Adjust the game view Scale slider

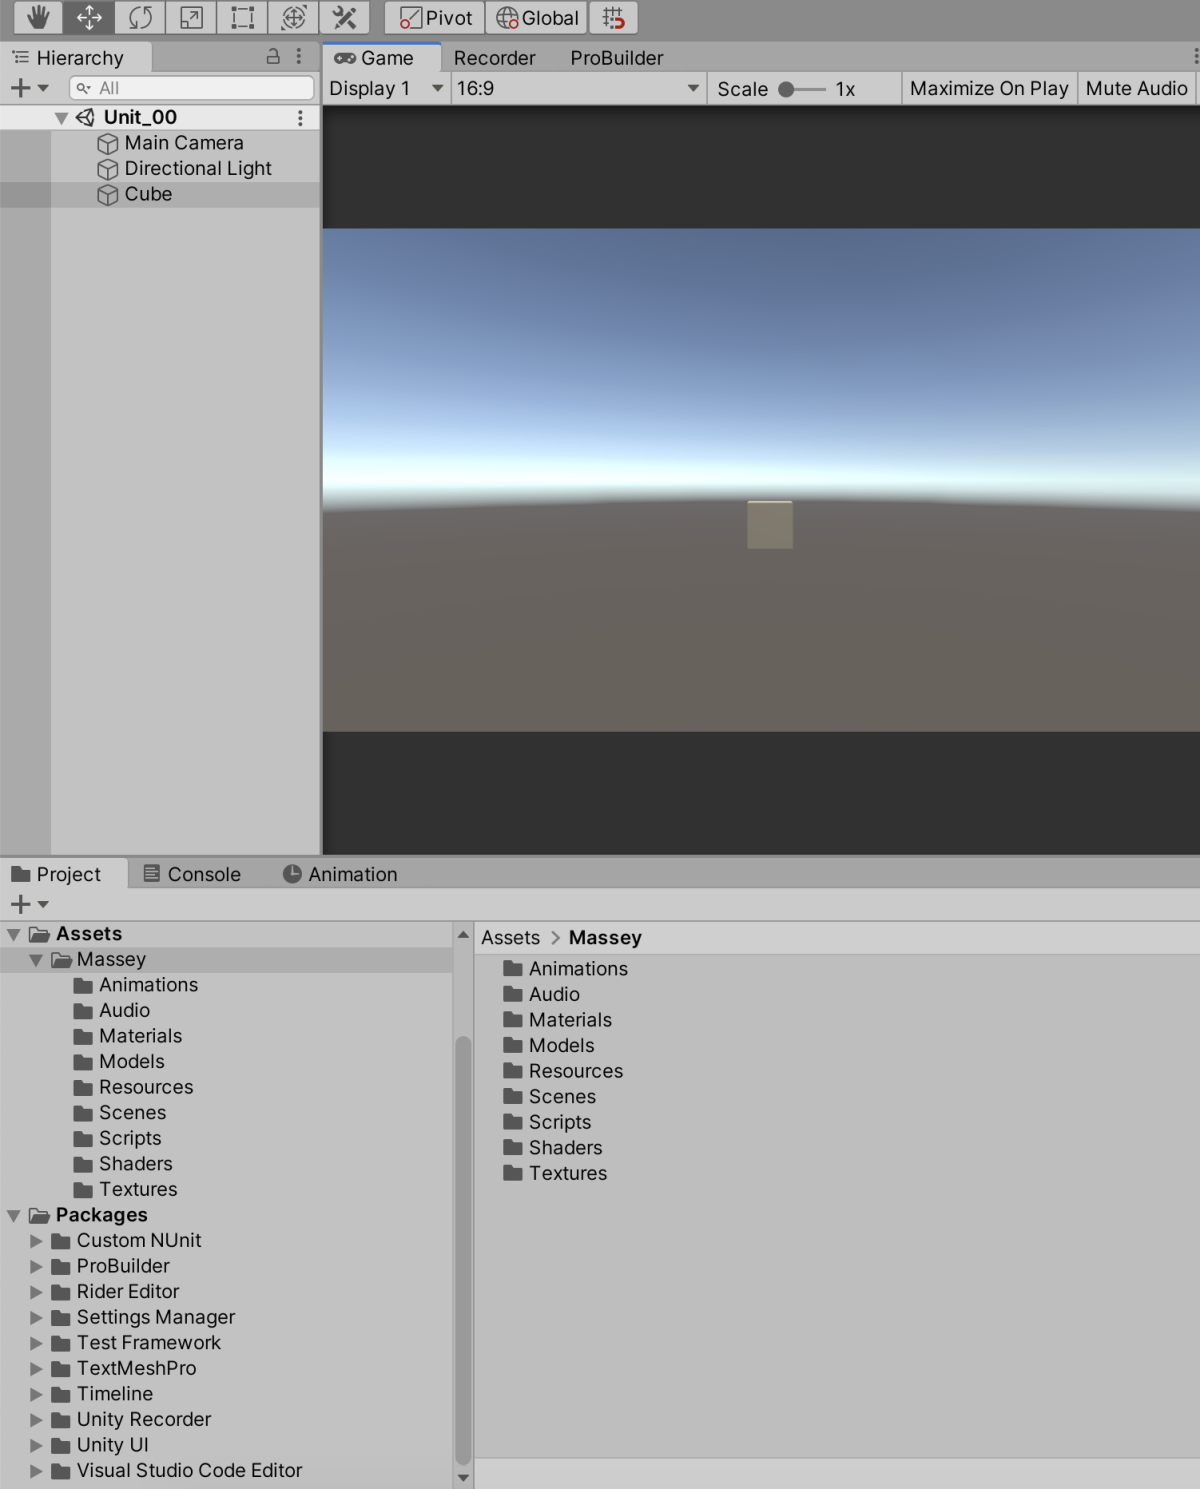pyautogui.click(x=787, y=89)
